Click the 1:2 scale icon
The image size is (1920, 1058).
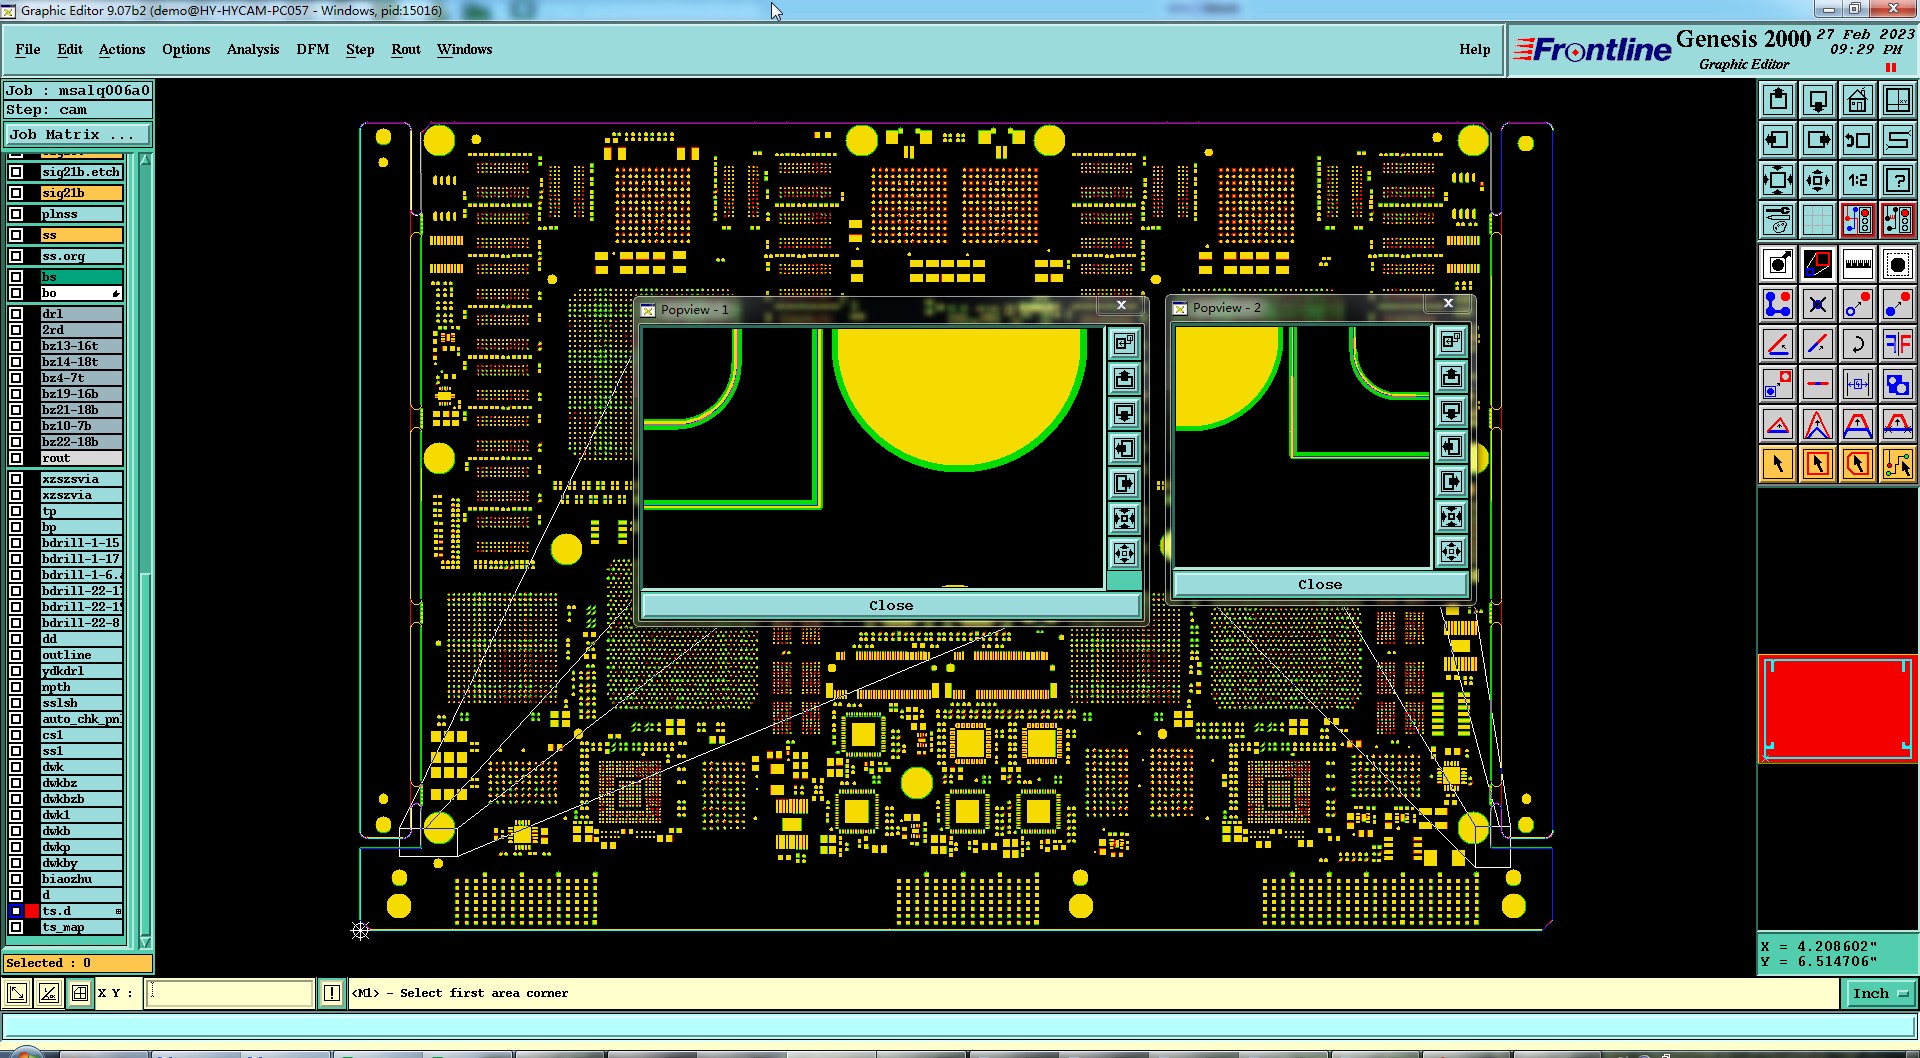1858,180
